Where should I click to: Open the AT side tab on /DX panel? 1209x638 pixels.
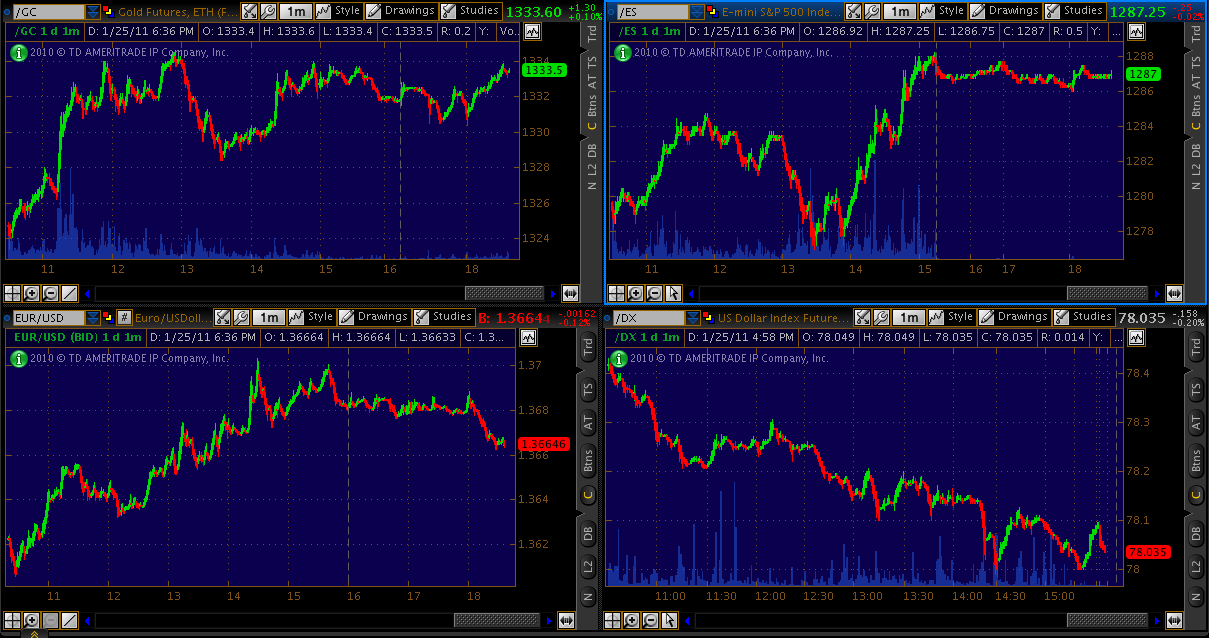1195,422
